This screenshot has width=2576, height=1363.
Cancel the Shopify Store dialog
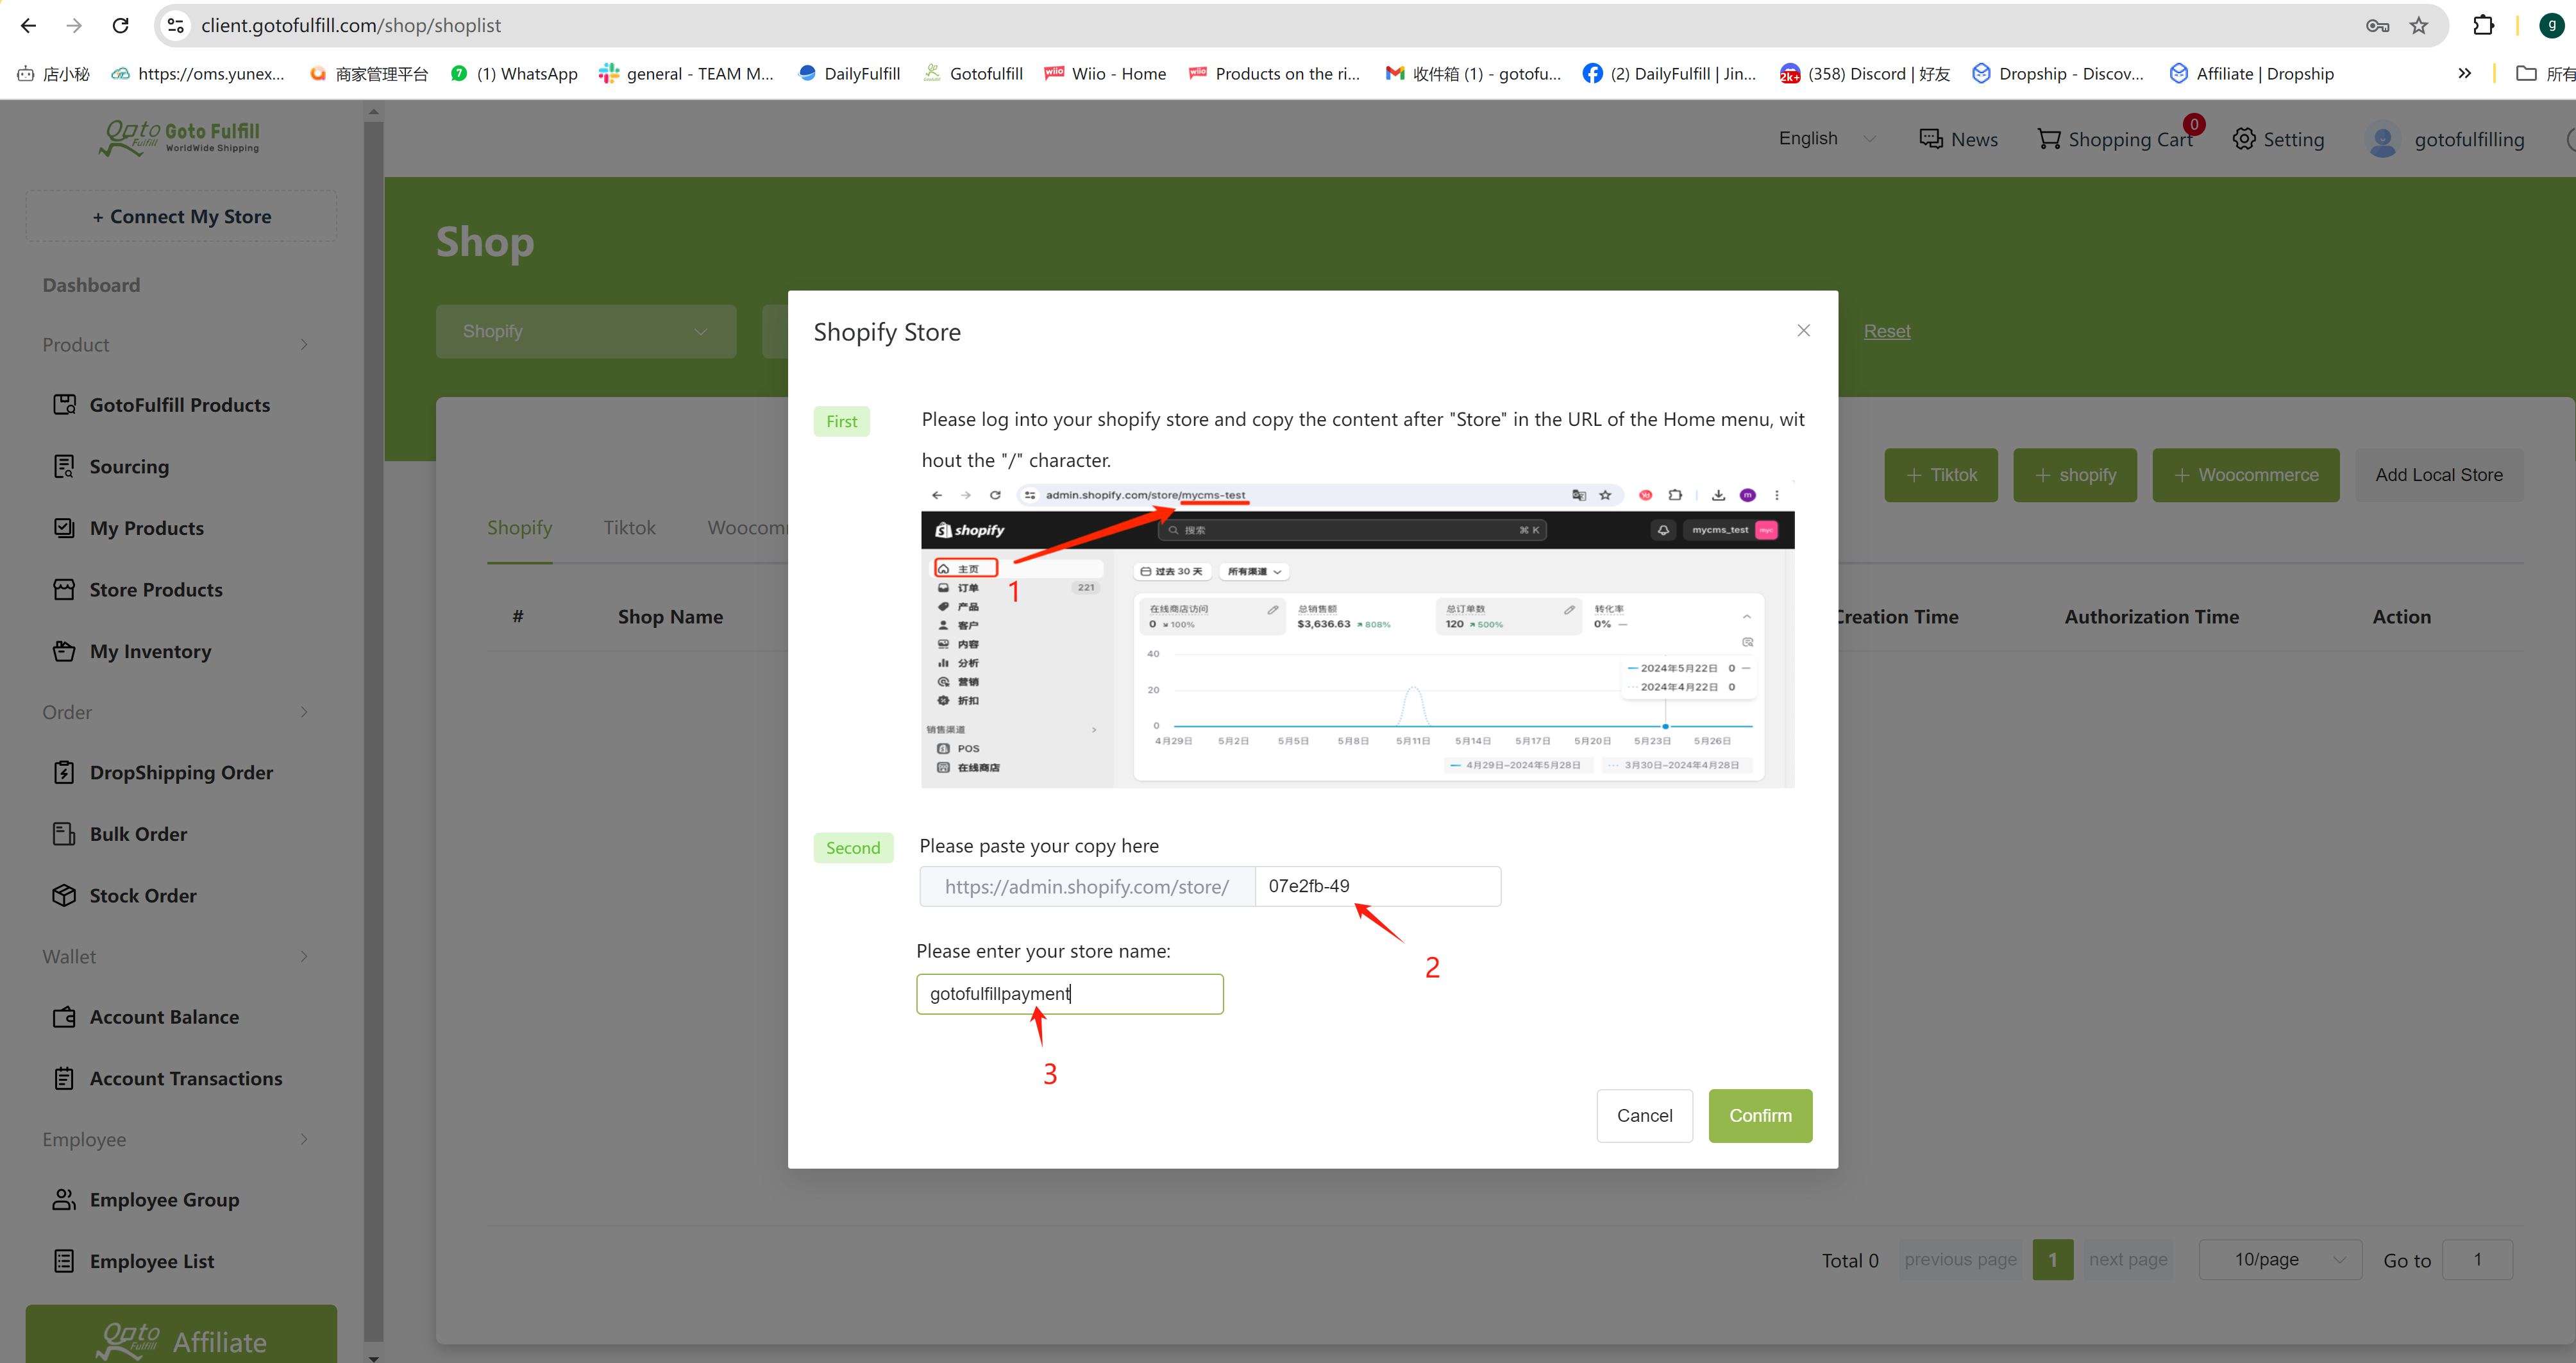[1644, 1115]
